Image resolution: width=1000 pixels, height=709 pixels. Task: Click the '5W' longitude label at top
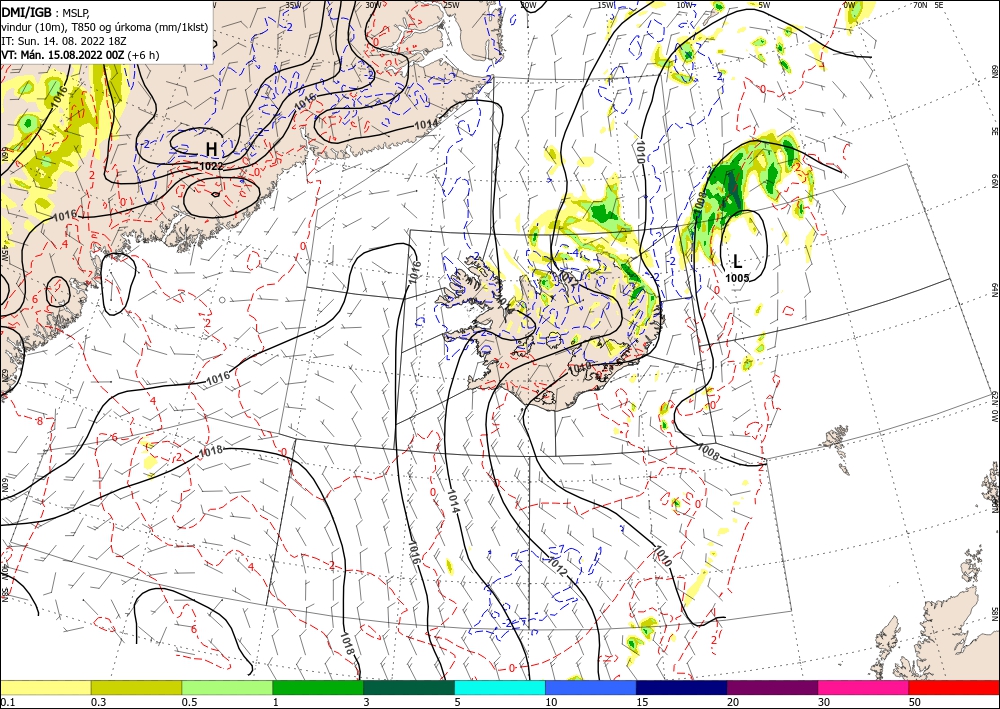click(765, 5)
